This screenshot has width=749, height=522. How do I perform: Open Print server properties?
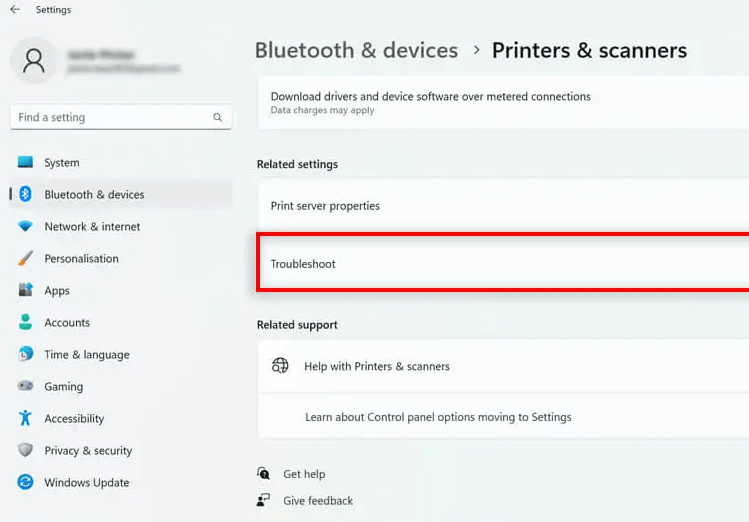point(325,206)
